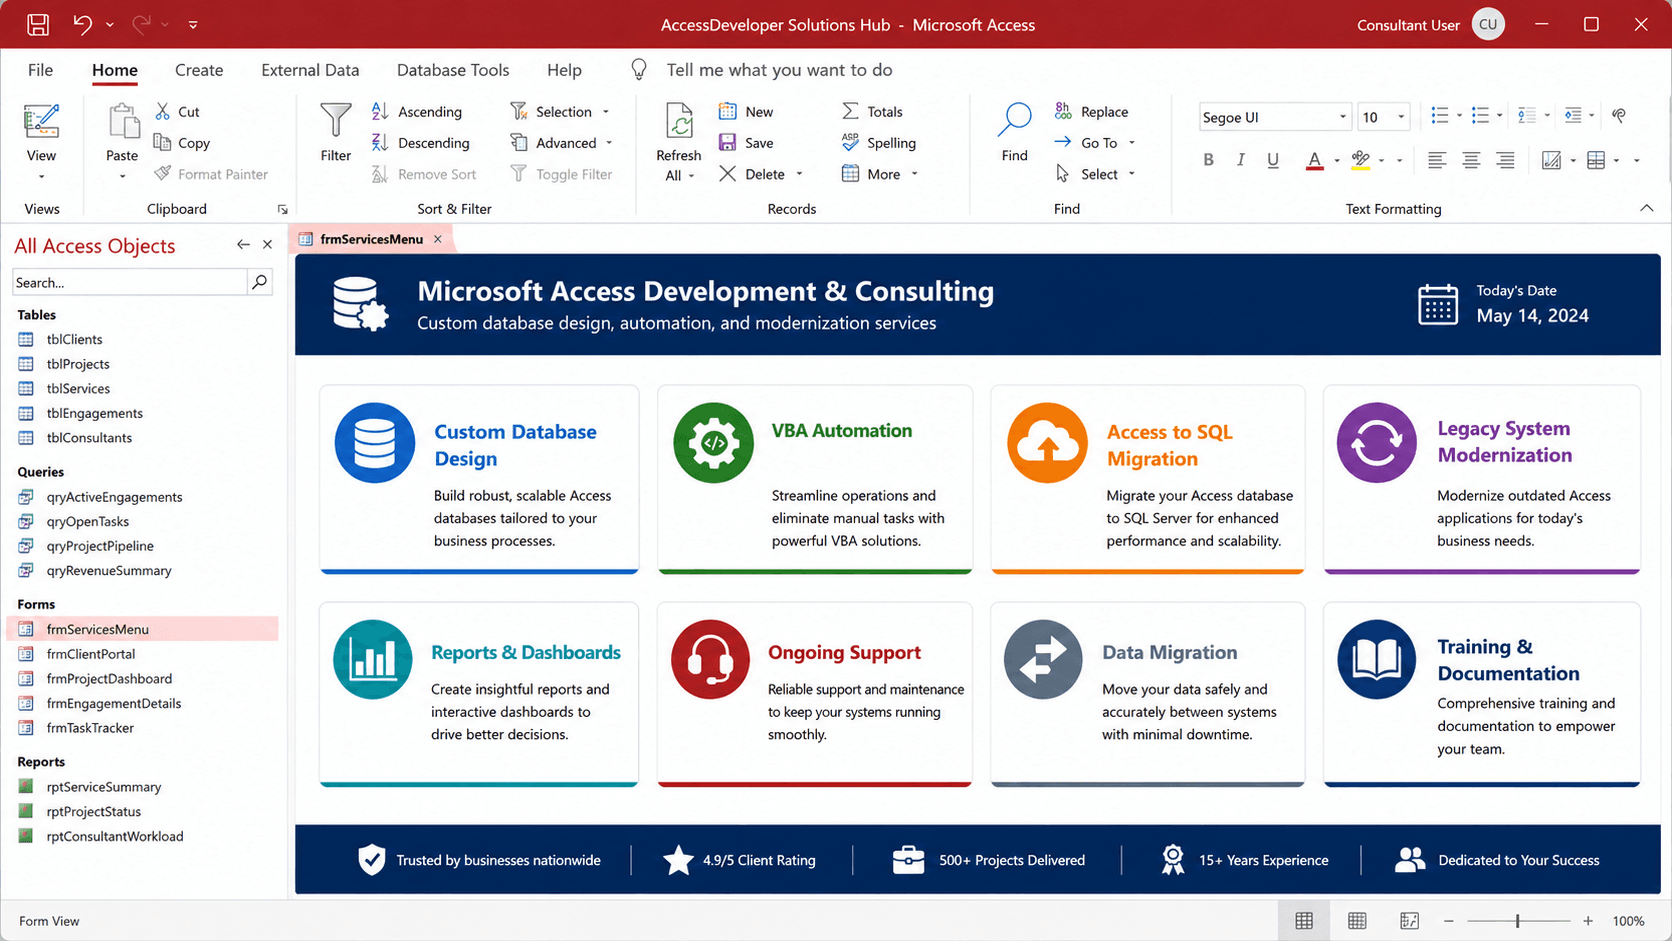Click the Reports & Dashboards chart icon
The image size is (1672, 941).
[373, 660]
